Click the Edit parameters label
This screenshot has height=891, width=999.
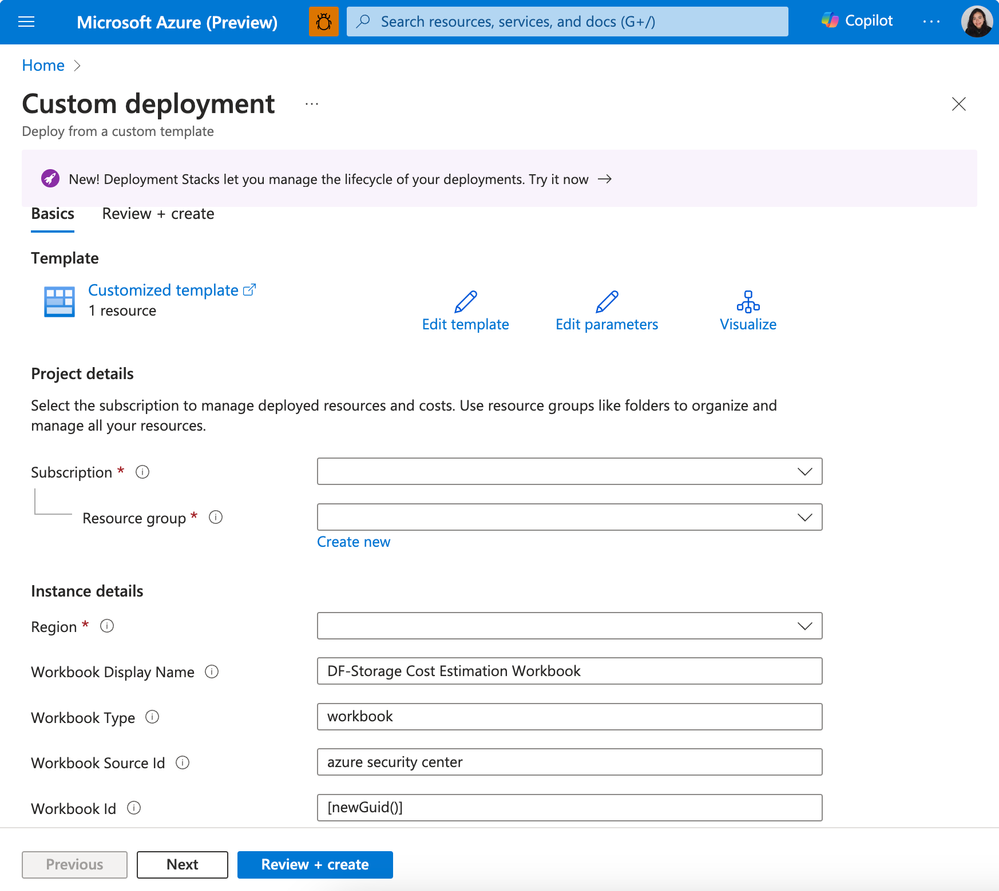[607, 324]
